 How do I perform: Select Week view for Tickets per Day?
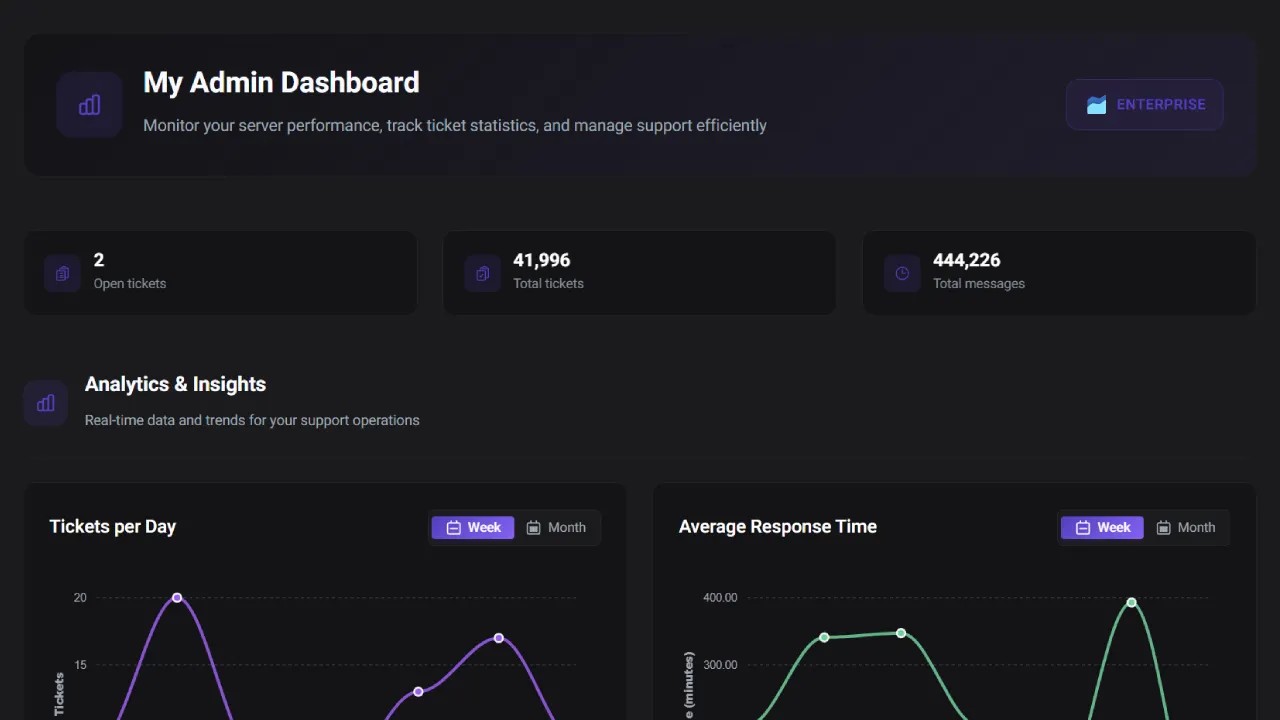tap(473, 528)
